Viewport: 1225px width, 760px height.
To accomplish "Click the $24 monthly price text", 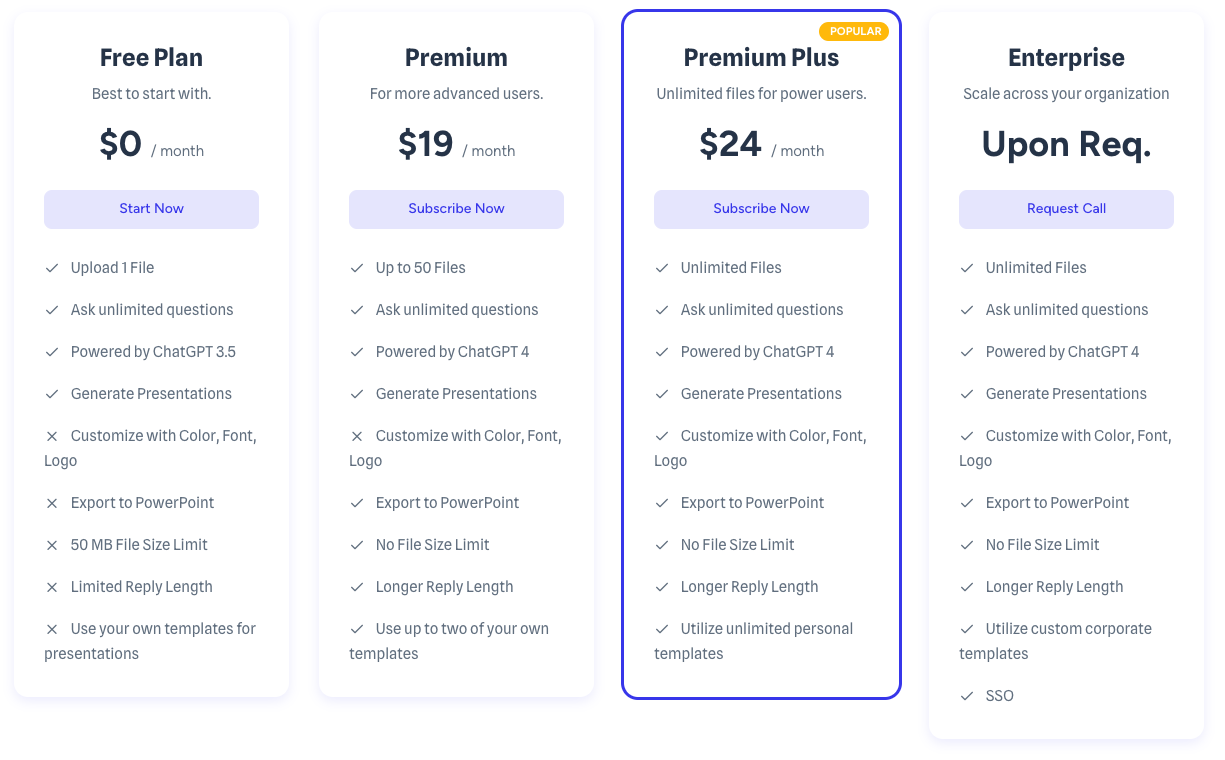I will (730, 144).
